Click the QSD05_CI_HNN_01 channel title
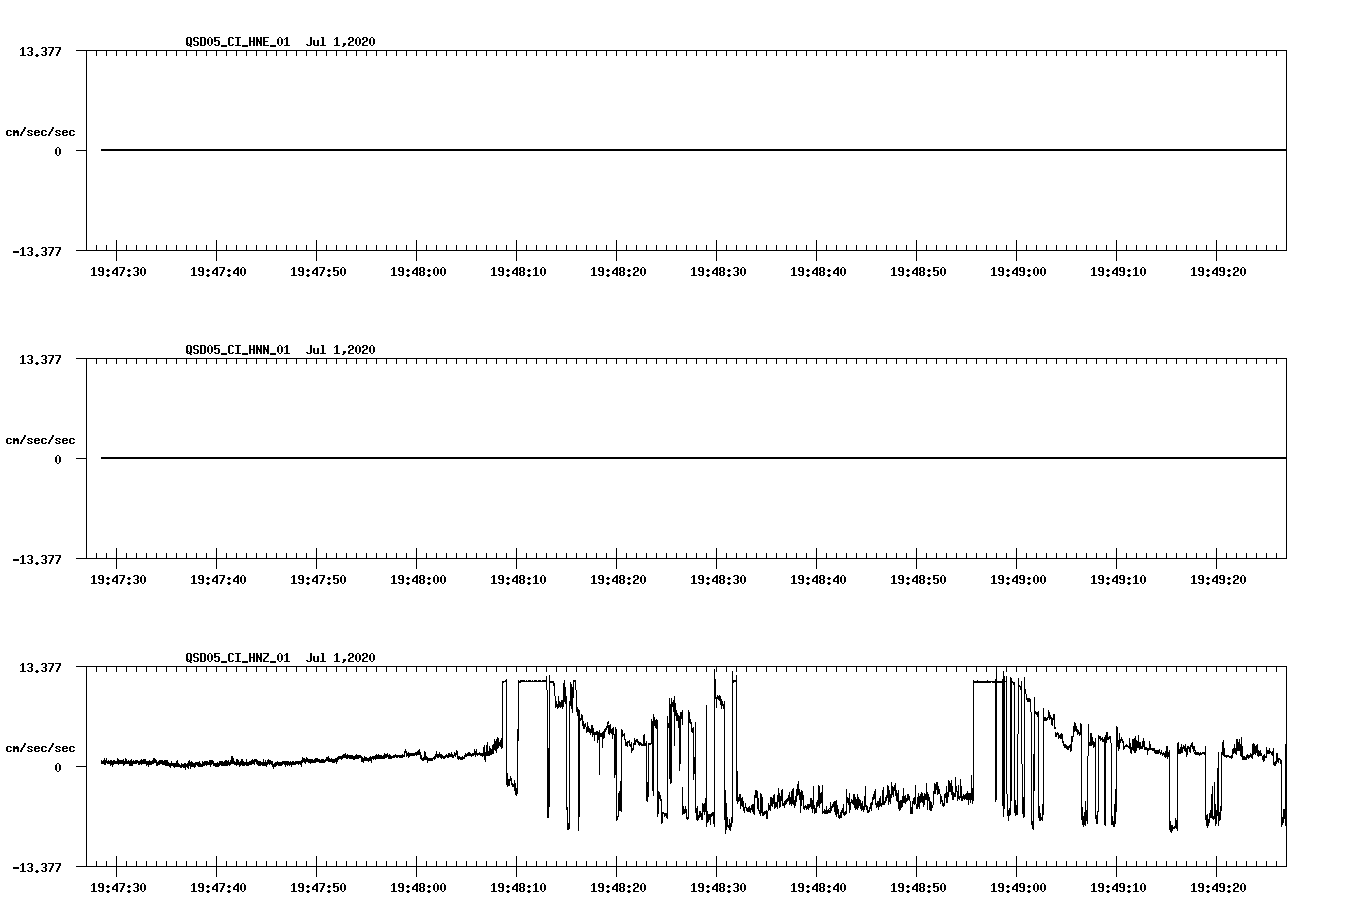1358x924 pixels. click(x=238, y=350)
